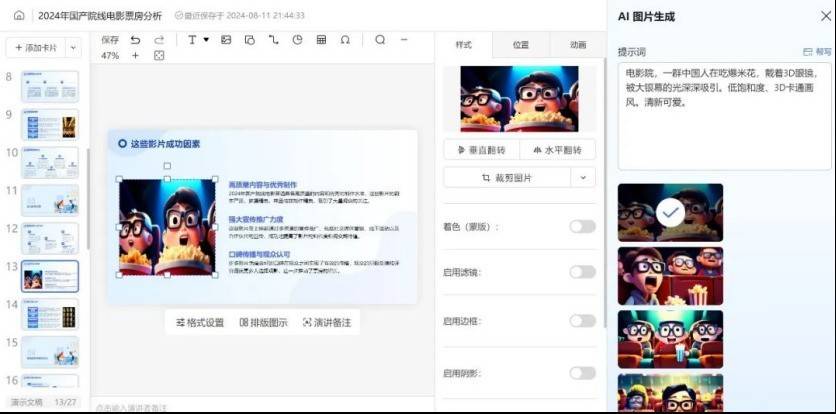Undo the last action
Image resolution: width=836 pixels, height=414 pixels.
pyautogui.click(x=135, y=40)
